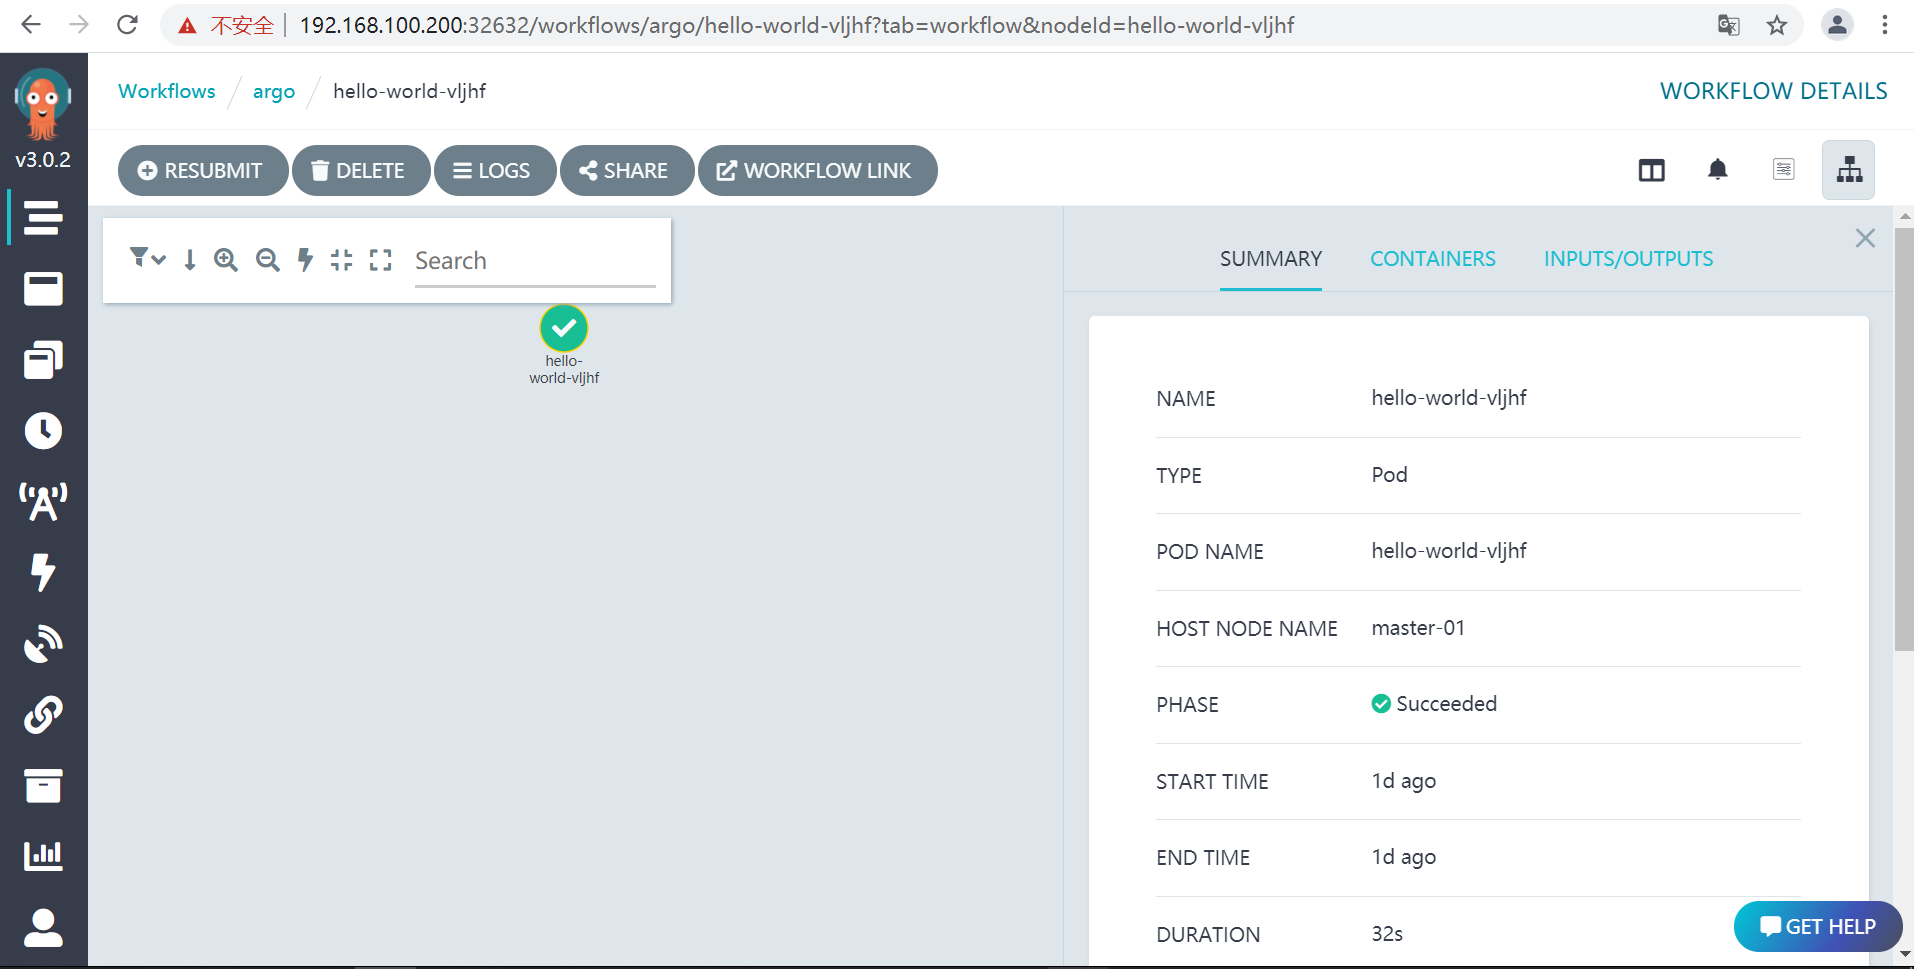Open Cron Workflows from the sidebar
Viewport: 1914px width, 969px height.
(43, 431)
